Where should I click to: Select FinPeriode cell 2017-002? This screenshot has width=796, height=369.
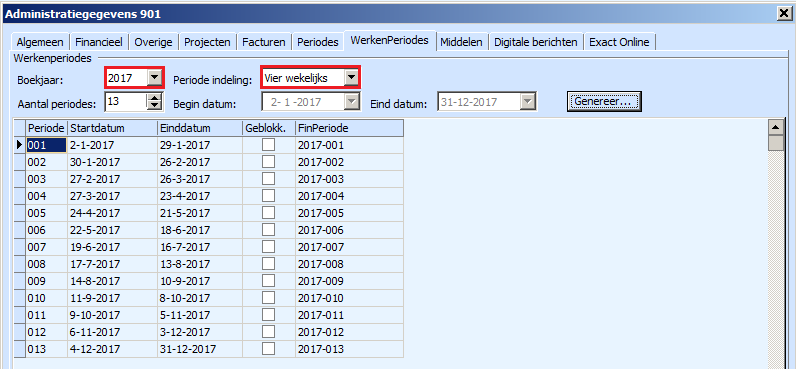click(349, 162)
